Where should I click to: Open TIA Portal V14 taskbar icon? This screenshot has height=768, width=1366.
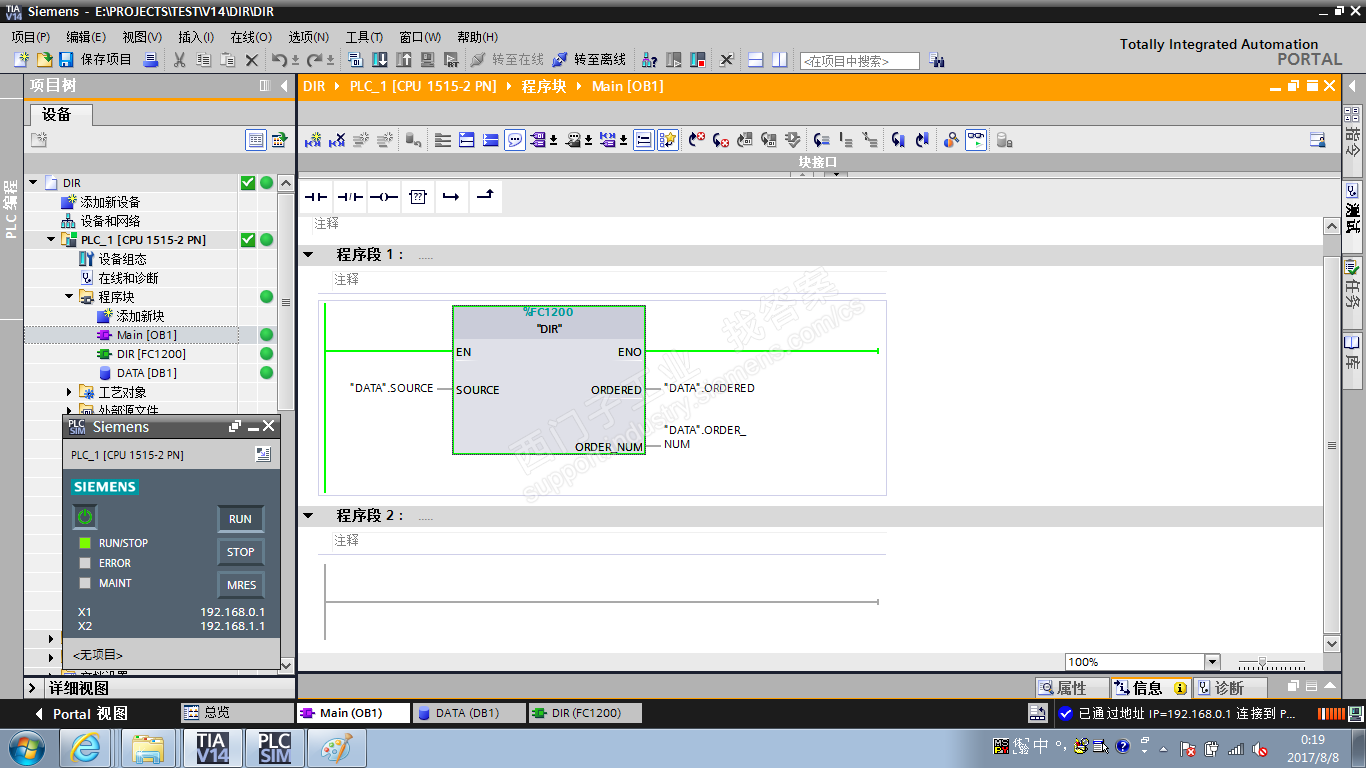click(212, 748)
